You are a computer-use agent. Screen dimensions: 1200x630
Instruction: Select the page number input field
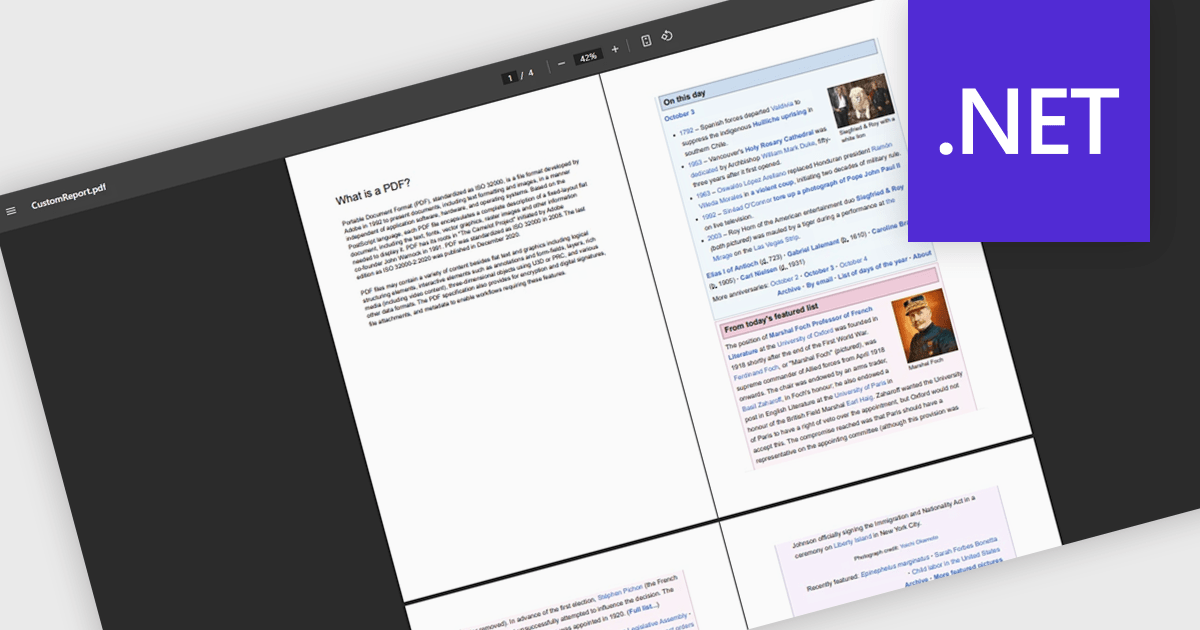coord(511,75)
